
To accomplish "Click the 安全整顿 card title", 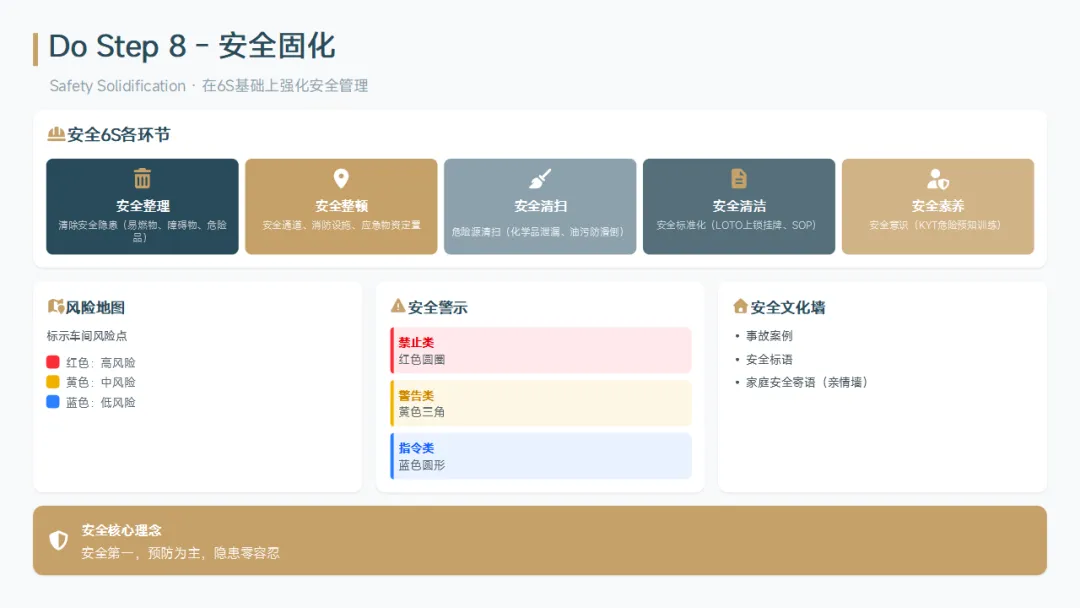I will tap(342, 206).
